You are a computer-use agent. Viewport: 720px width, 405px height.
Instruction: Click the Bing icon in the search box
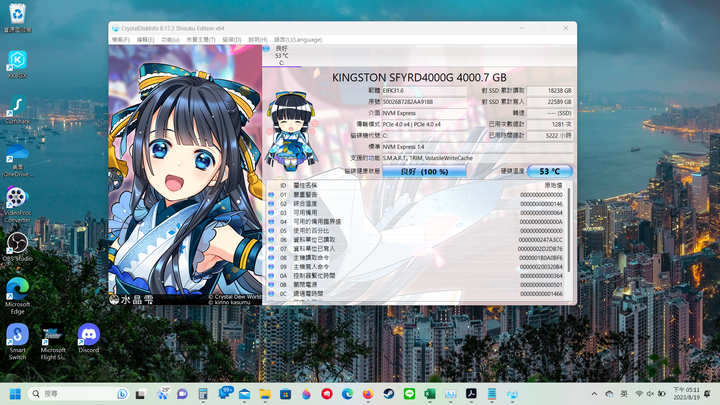[122, 394]
